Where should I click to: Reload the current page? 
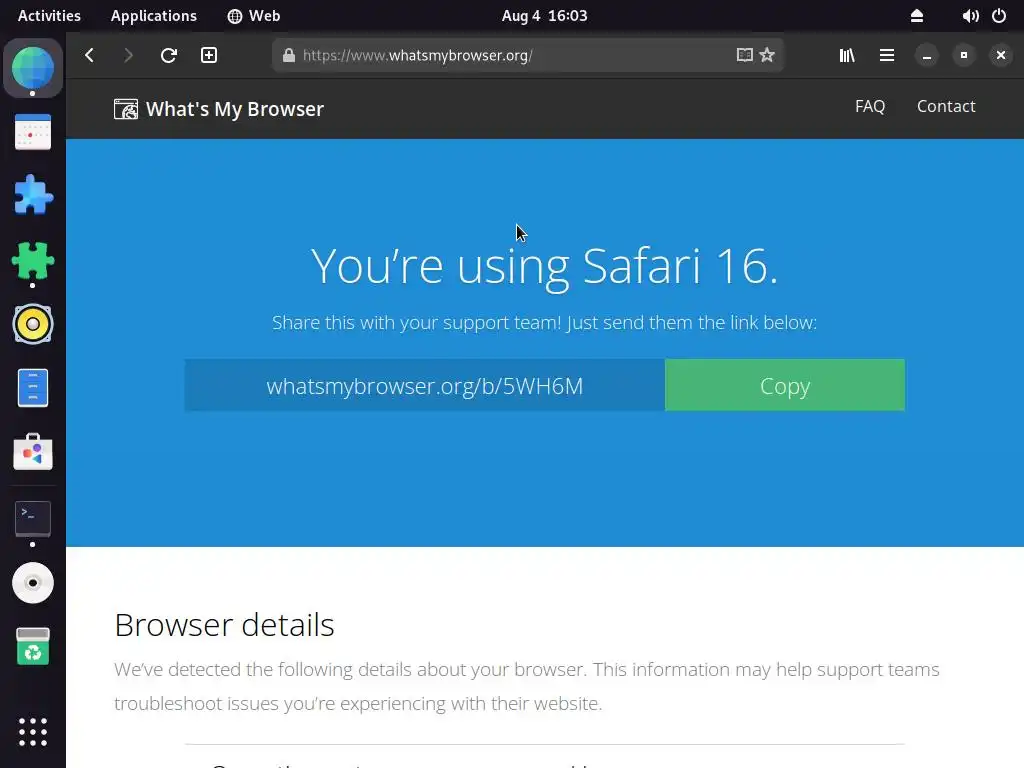tap(168, 56)
